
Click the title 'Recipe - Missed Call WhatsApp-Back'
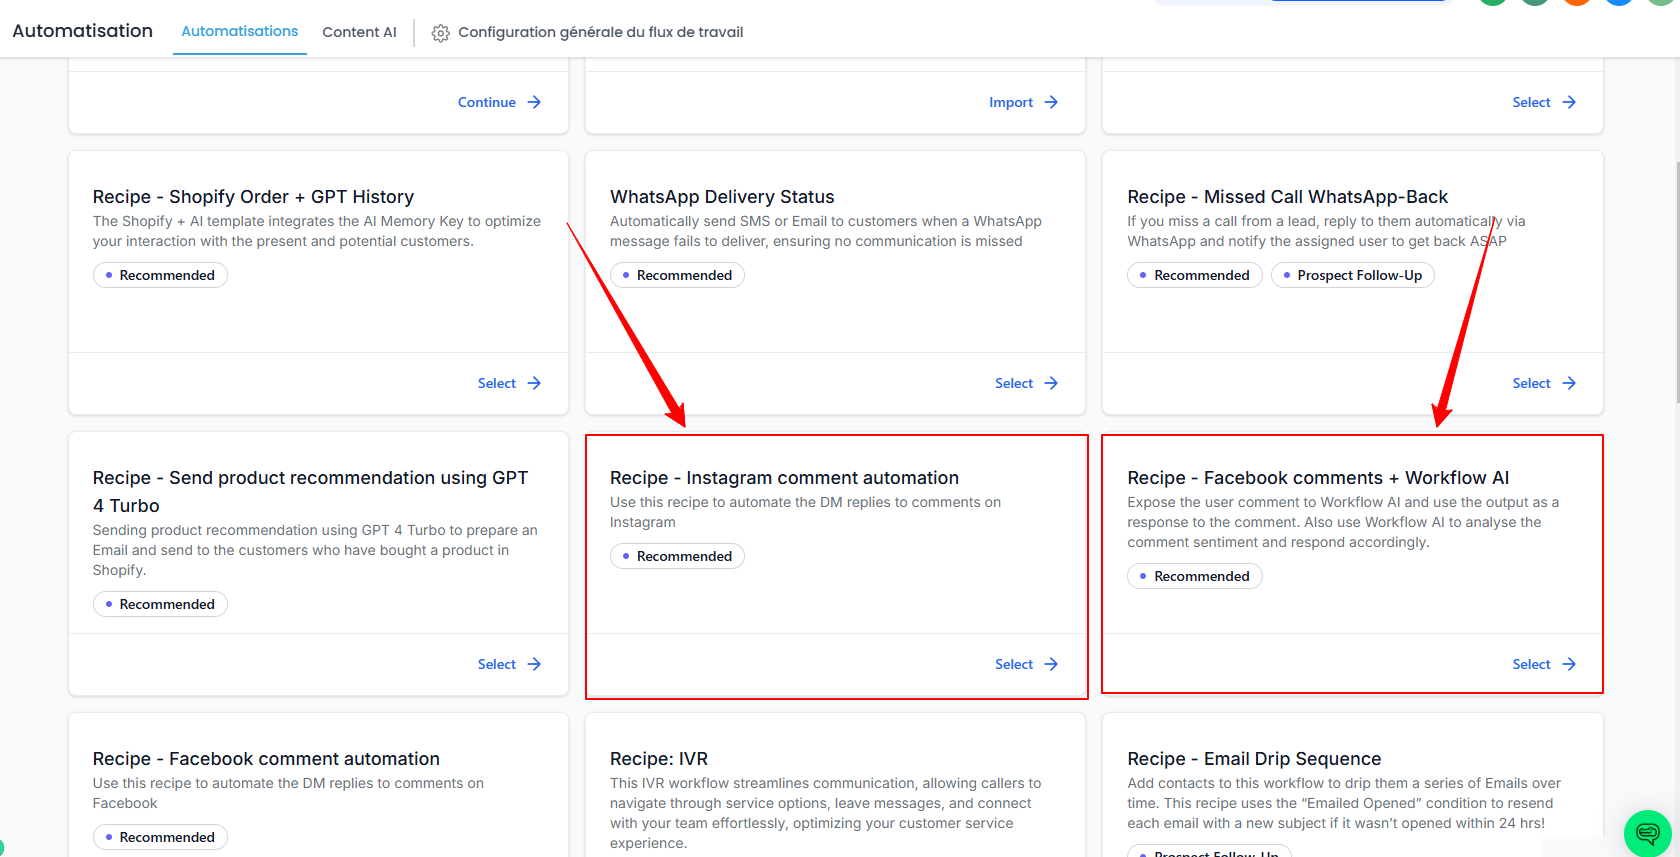tap(1288, 197)
